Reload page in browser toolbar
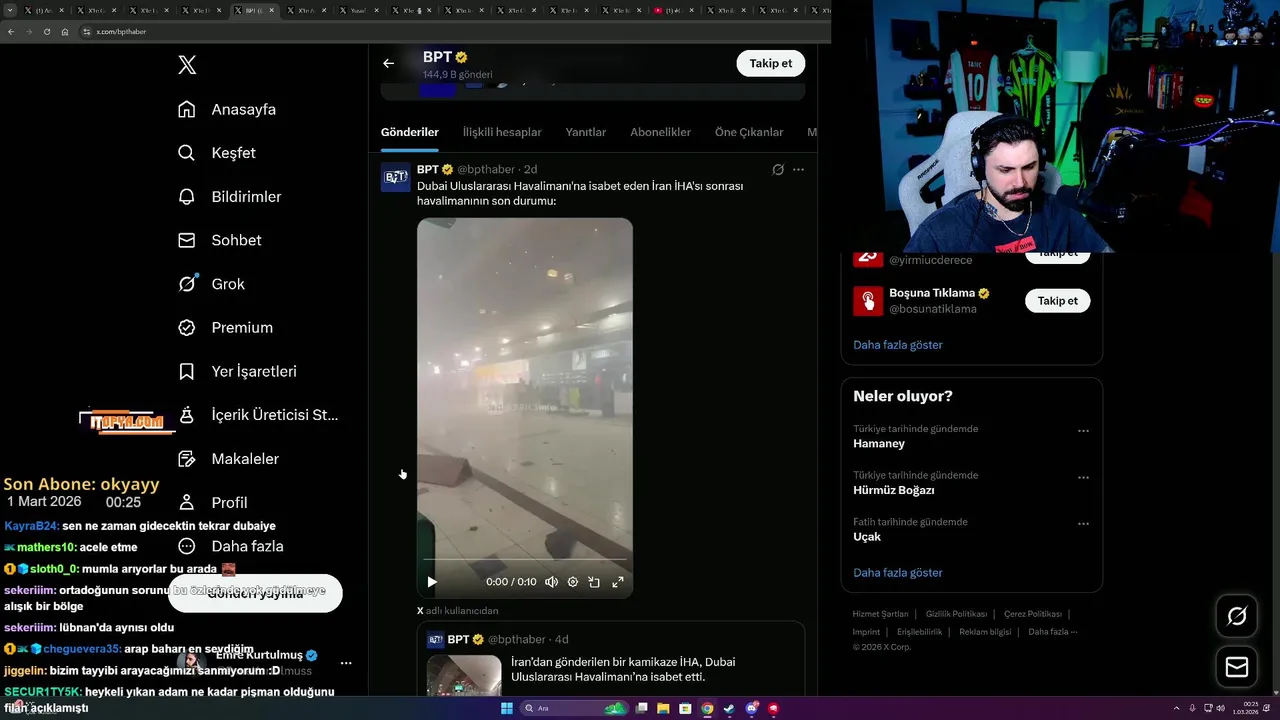Screen dimensions: 1280x720 [x=47, y=31]
